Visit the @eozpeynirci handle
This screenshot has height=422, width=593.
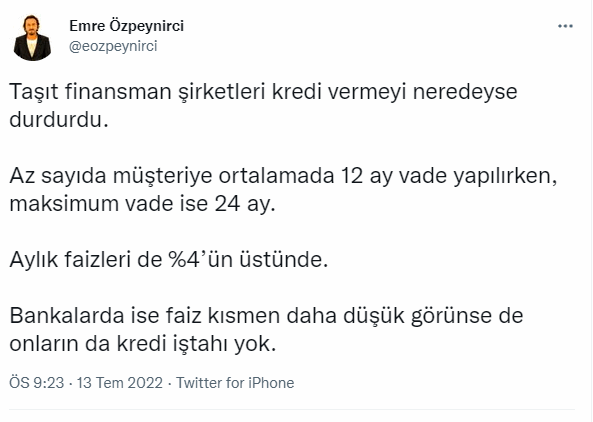113,47
